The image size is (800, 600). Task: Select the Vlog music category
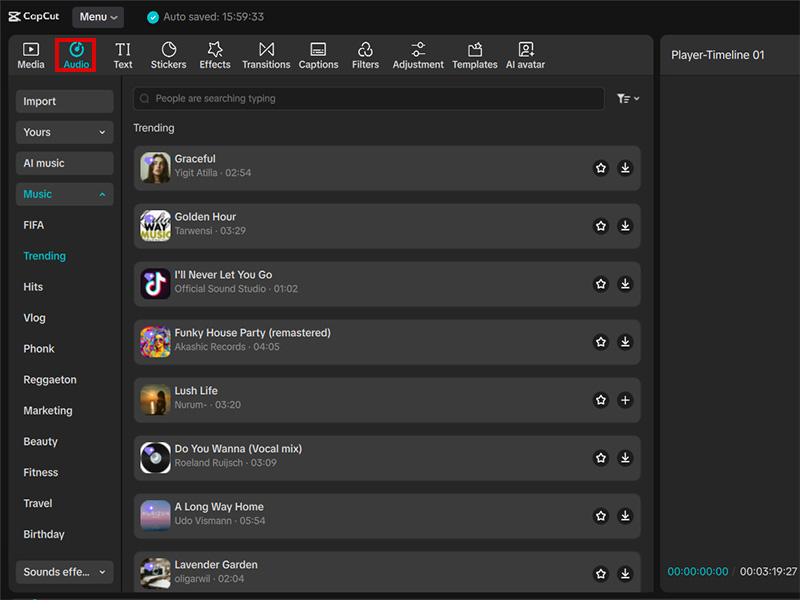pyautogui.click(x=34, y=318)
